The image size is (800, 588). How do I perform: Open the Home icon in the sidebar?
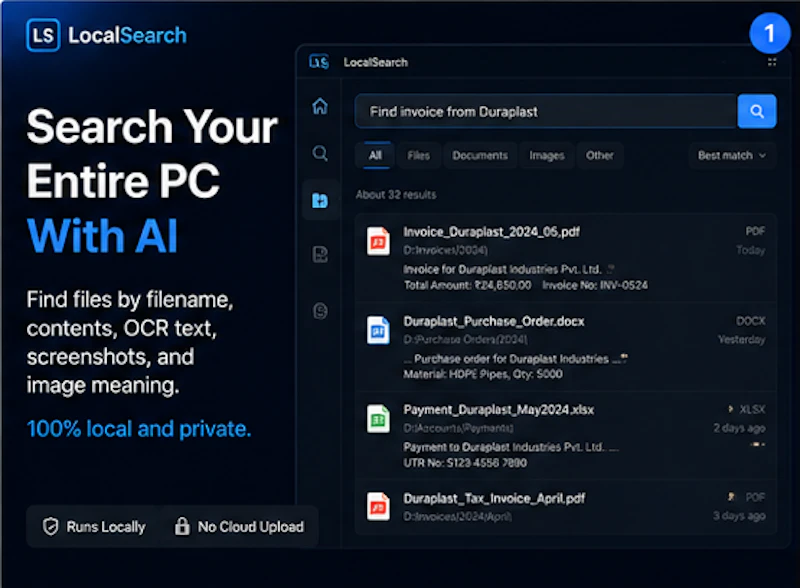320,106
